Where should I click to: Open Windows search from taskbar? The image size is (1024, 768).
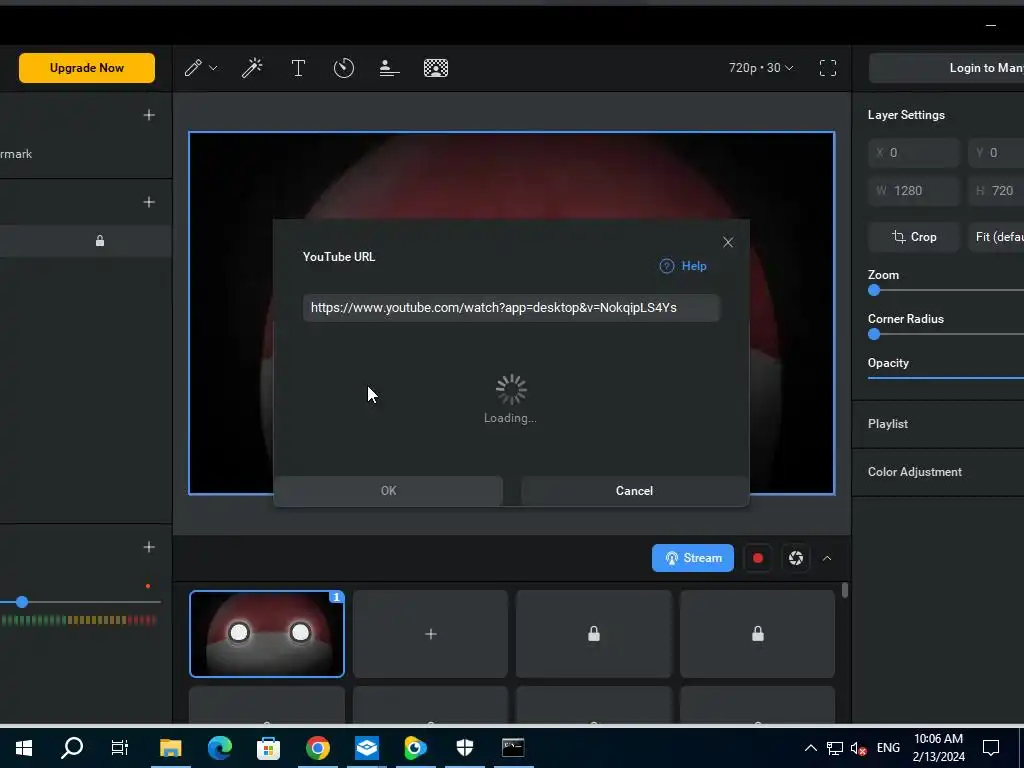72,748
